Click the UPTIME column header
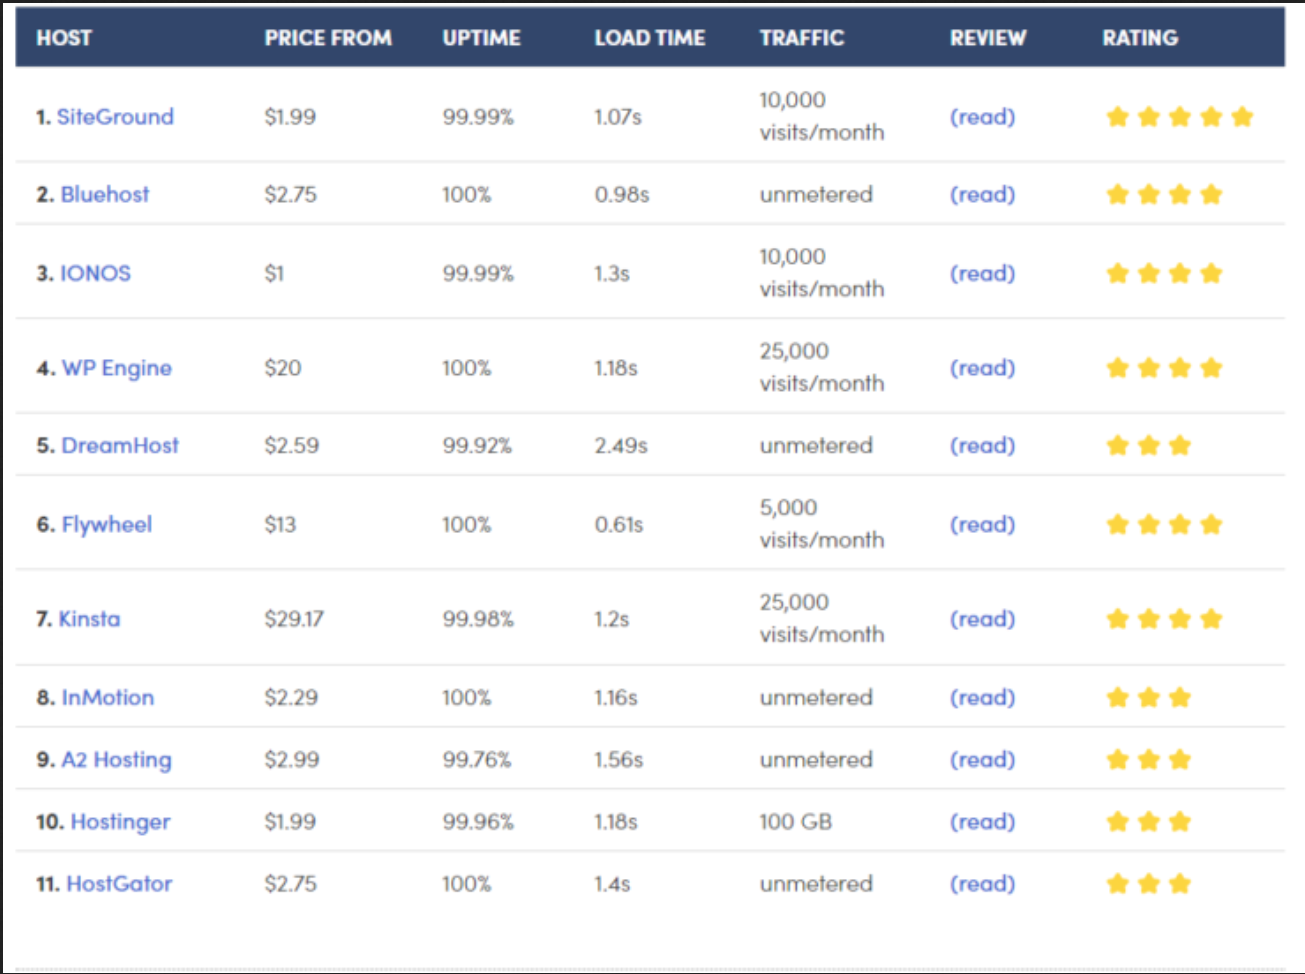The width and height of the screenshot is (1305, 974). 482,38
